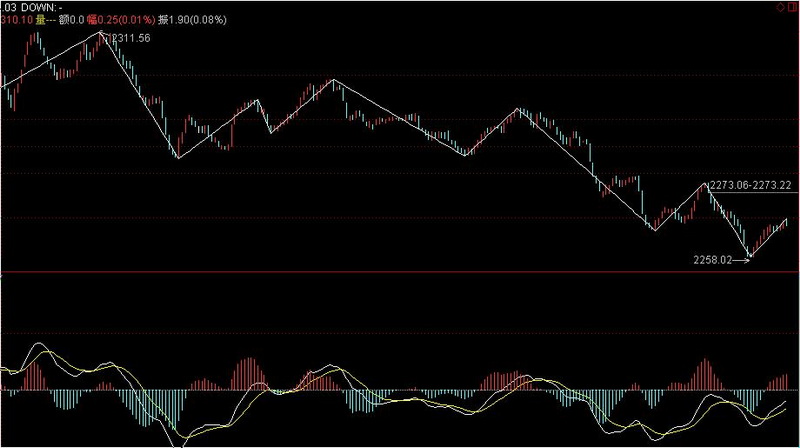Click the tallest red MACD histogram bar near right
The width and height of the screenshot is (800, 448).
tap(707, 373)
